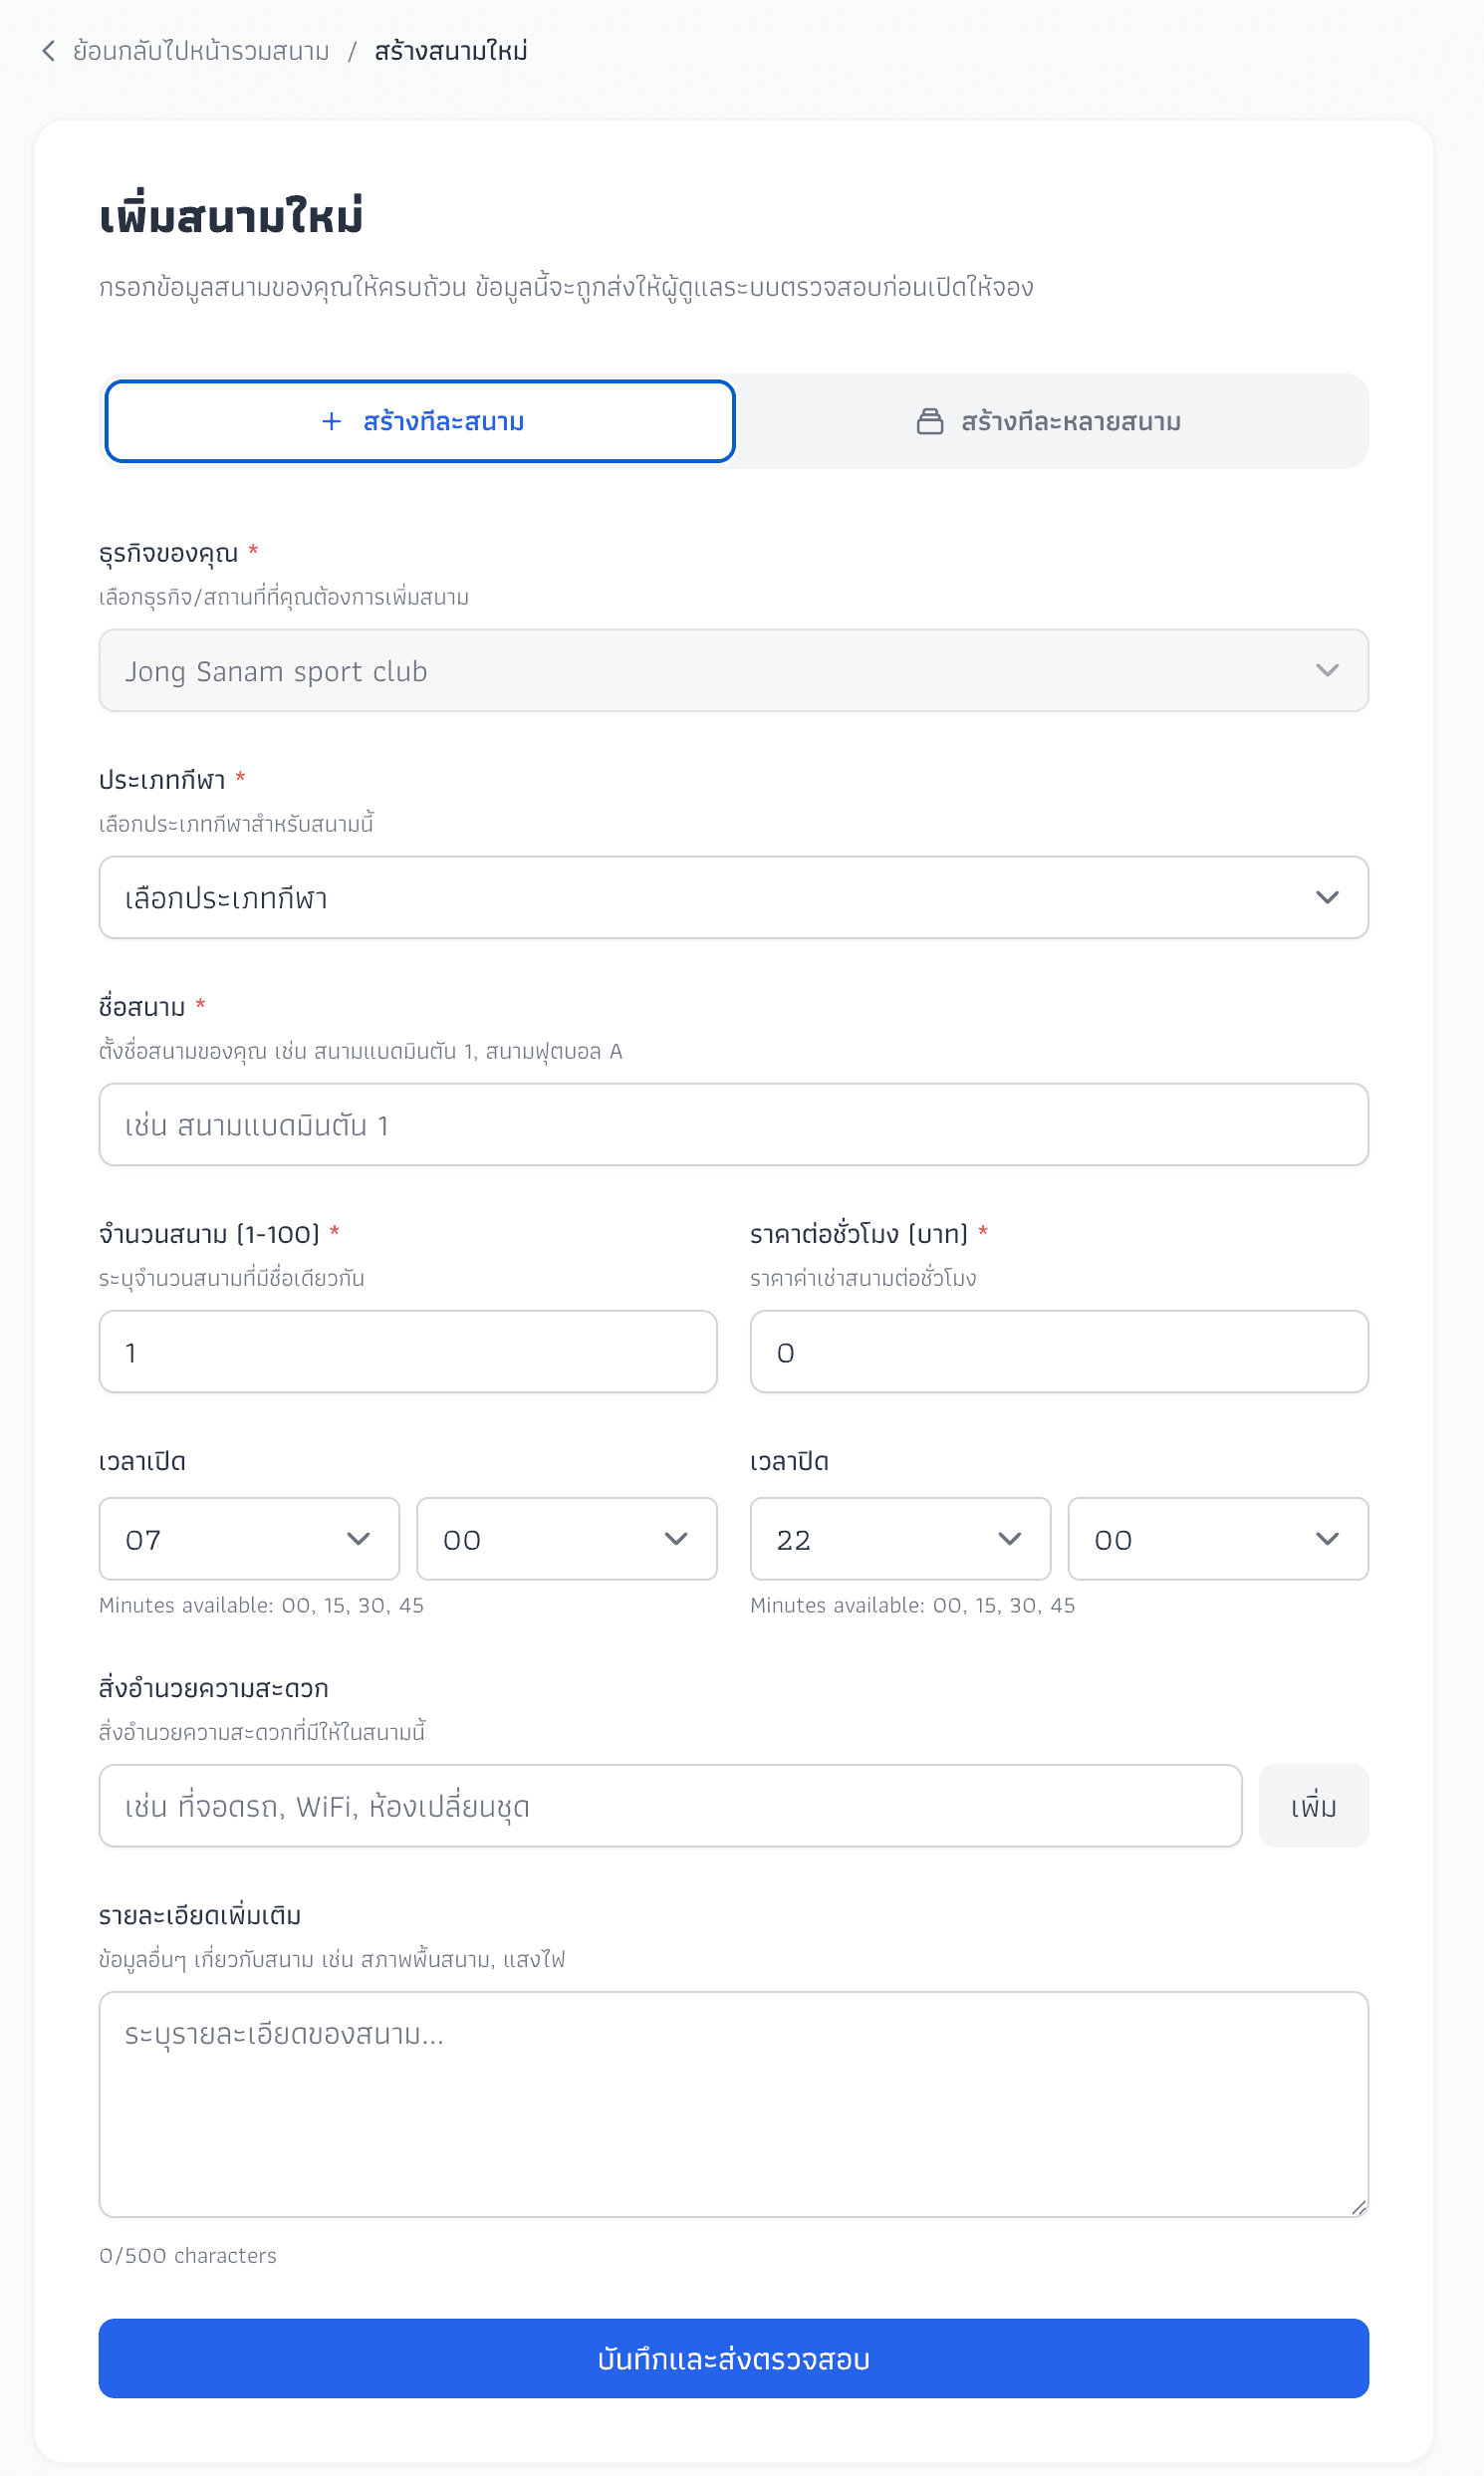Click the ย้อนกลับไปหน้ารวมสนาม breadcrumb link
The width and height of the screenshot is (1484, 2476).
[197, 50]
